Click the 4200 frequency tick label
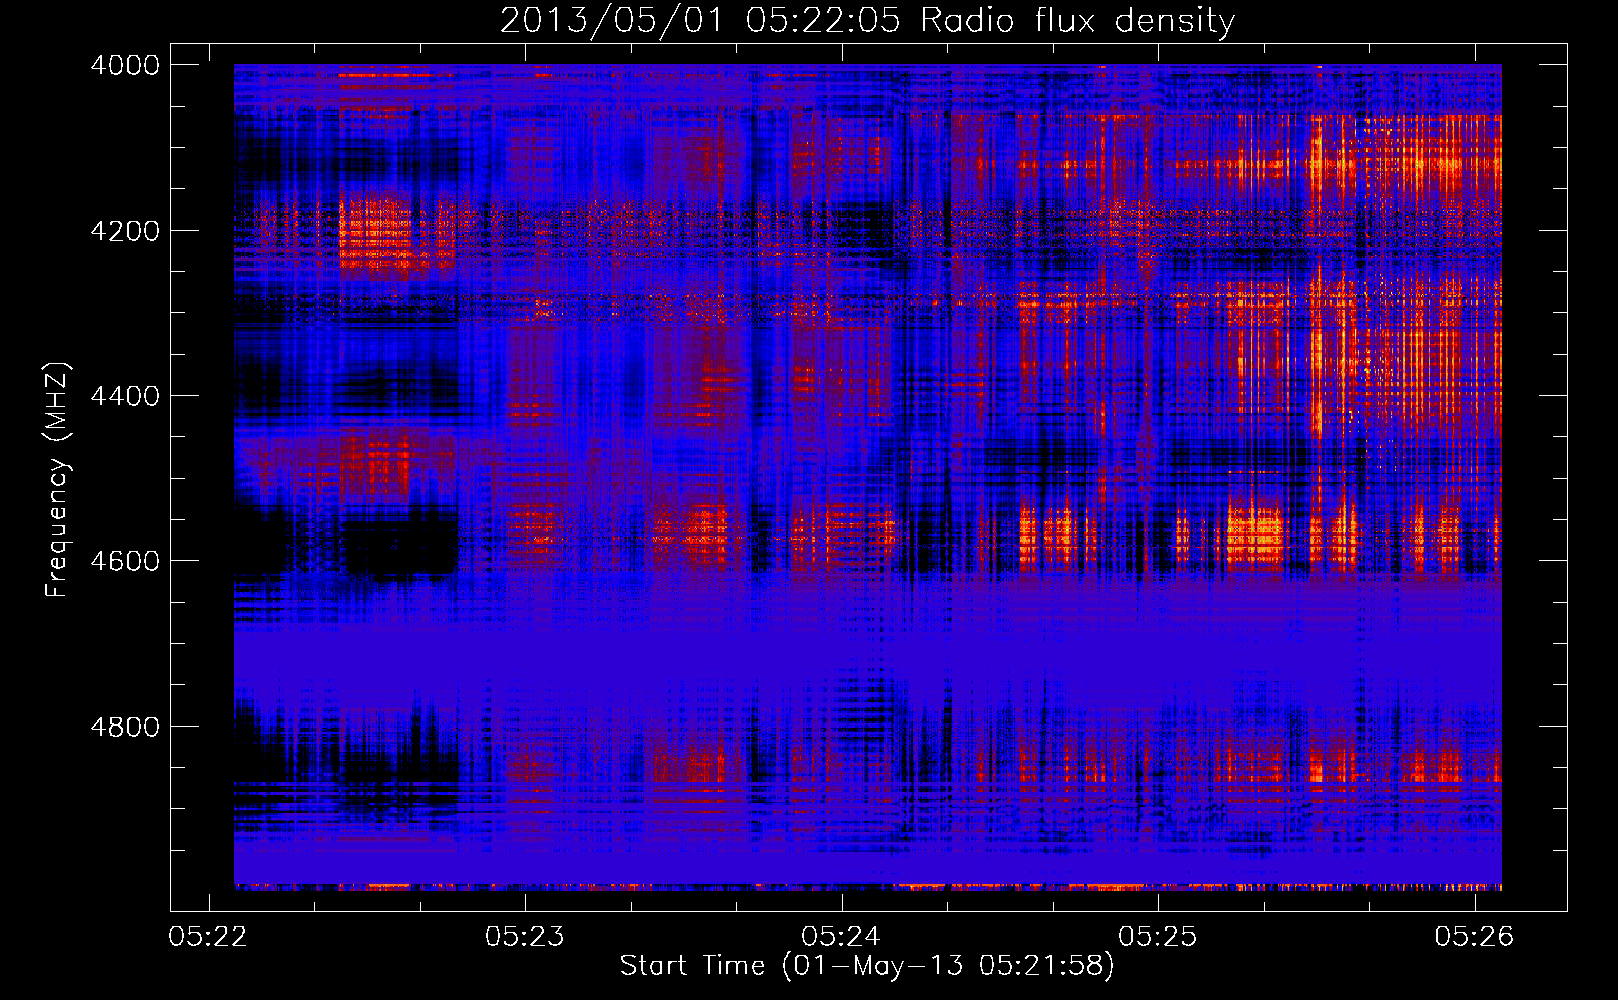Image resolution: width=1618 pixels, height=1000 pixels. tap(125, 231)
